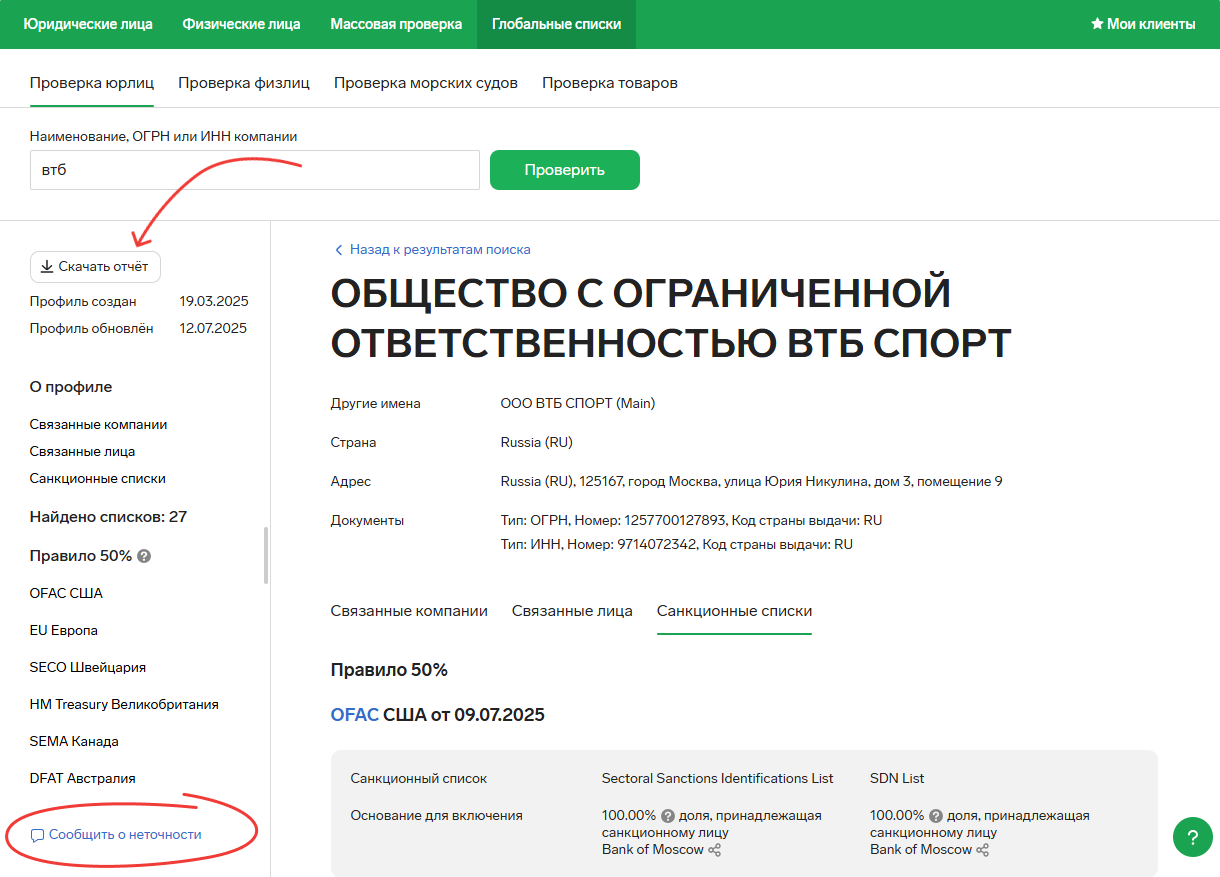Go to Массовая проверка section

pos(396,24)
